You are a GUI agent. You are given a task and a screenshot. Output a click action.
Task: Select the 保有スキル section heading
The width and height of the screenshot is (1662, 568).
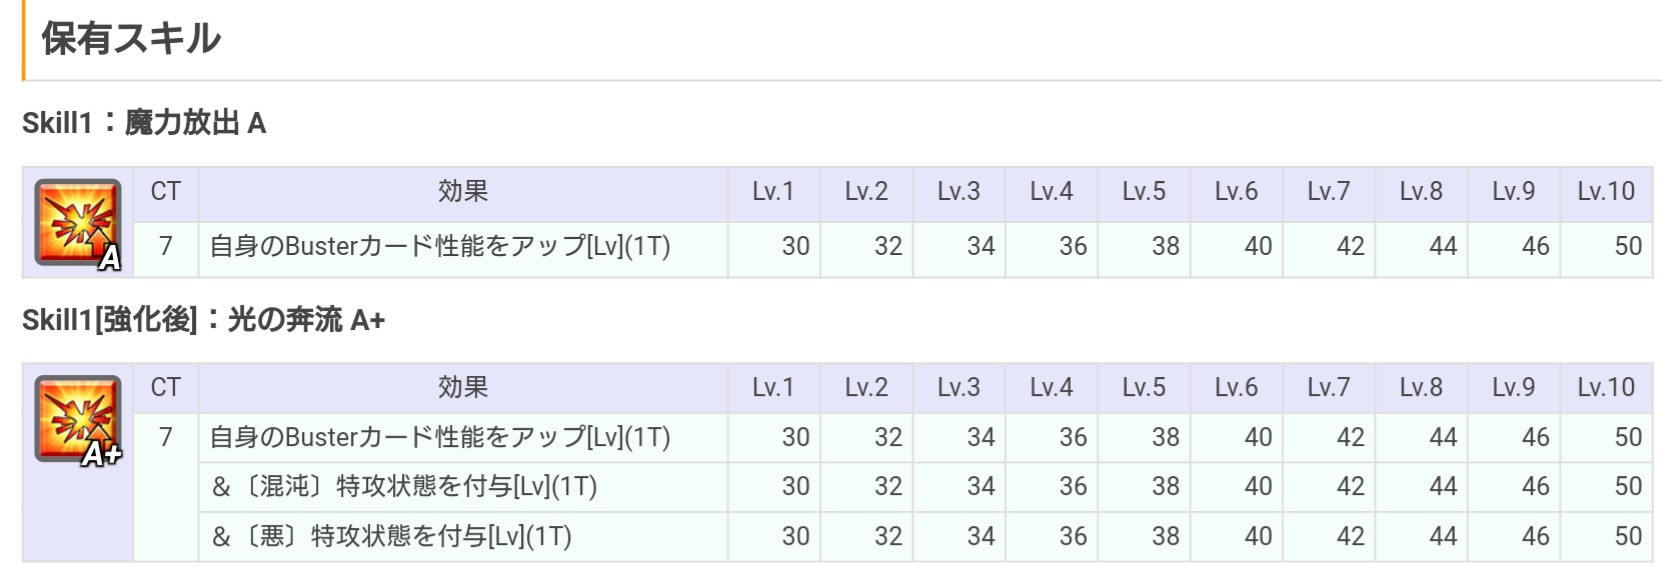(131, 38)
